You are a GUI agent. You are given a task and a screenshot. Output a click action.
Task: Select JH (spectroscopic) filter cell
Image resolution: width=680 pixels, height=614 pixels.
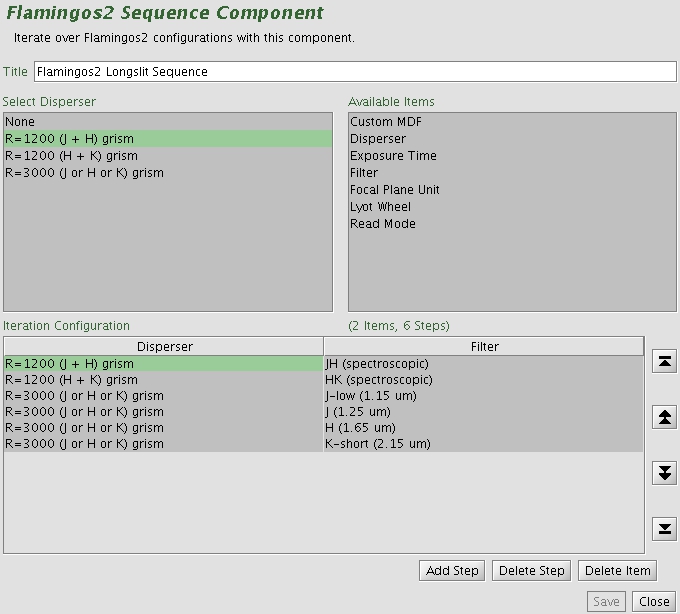[484, 363]
